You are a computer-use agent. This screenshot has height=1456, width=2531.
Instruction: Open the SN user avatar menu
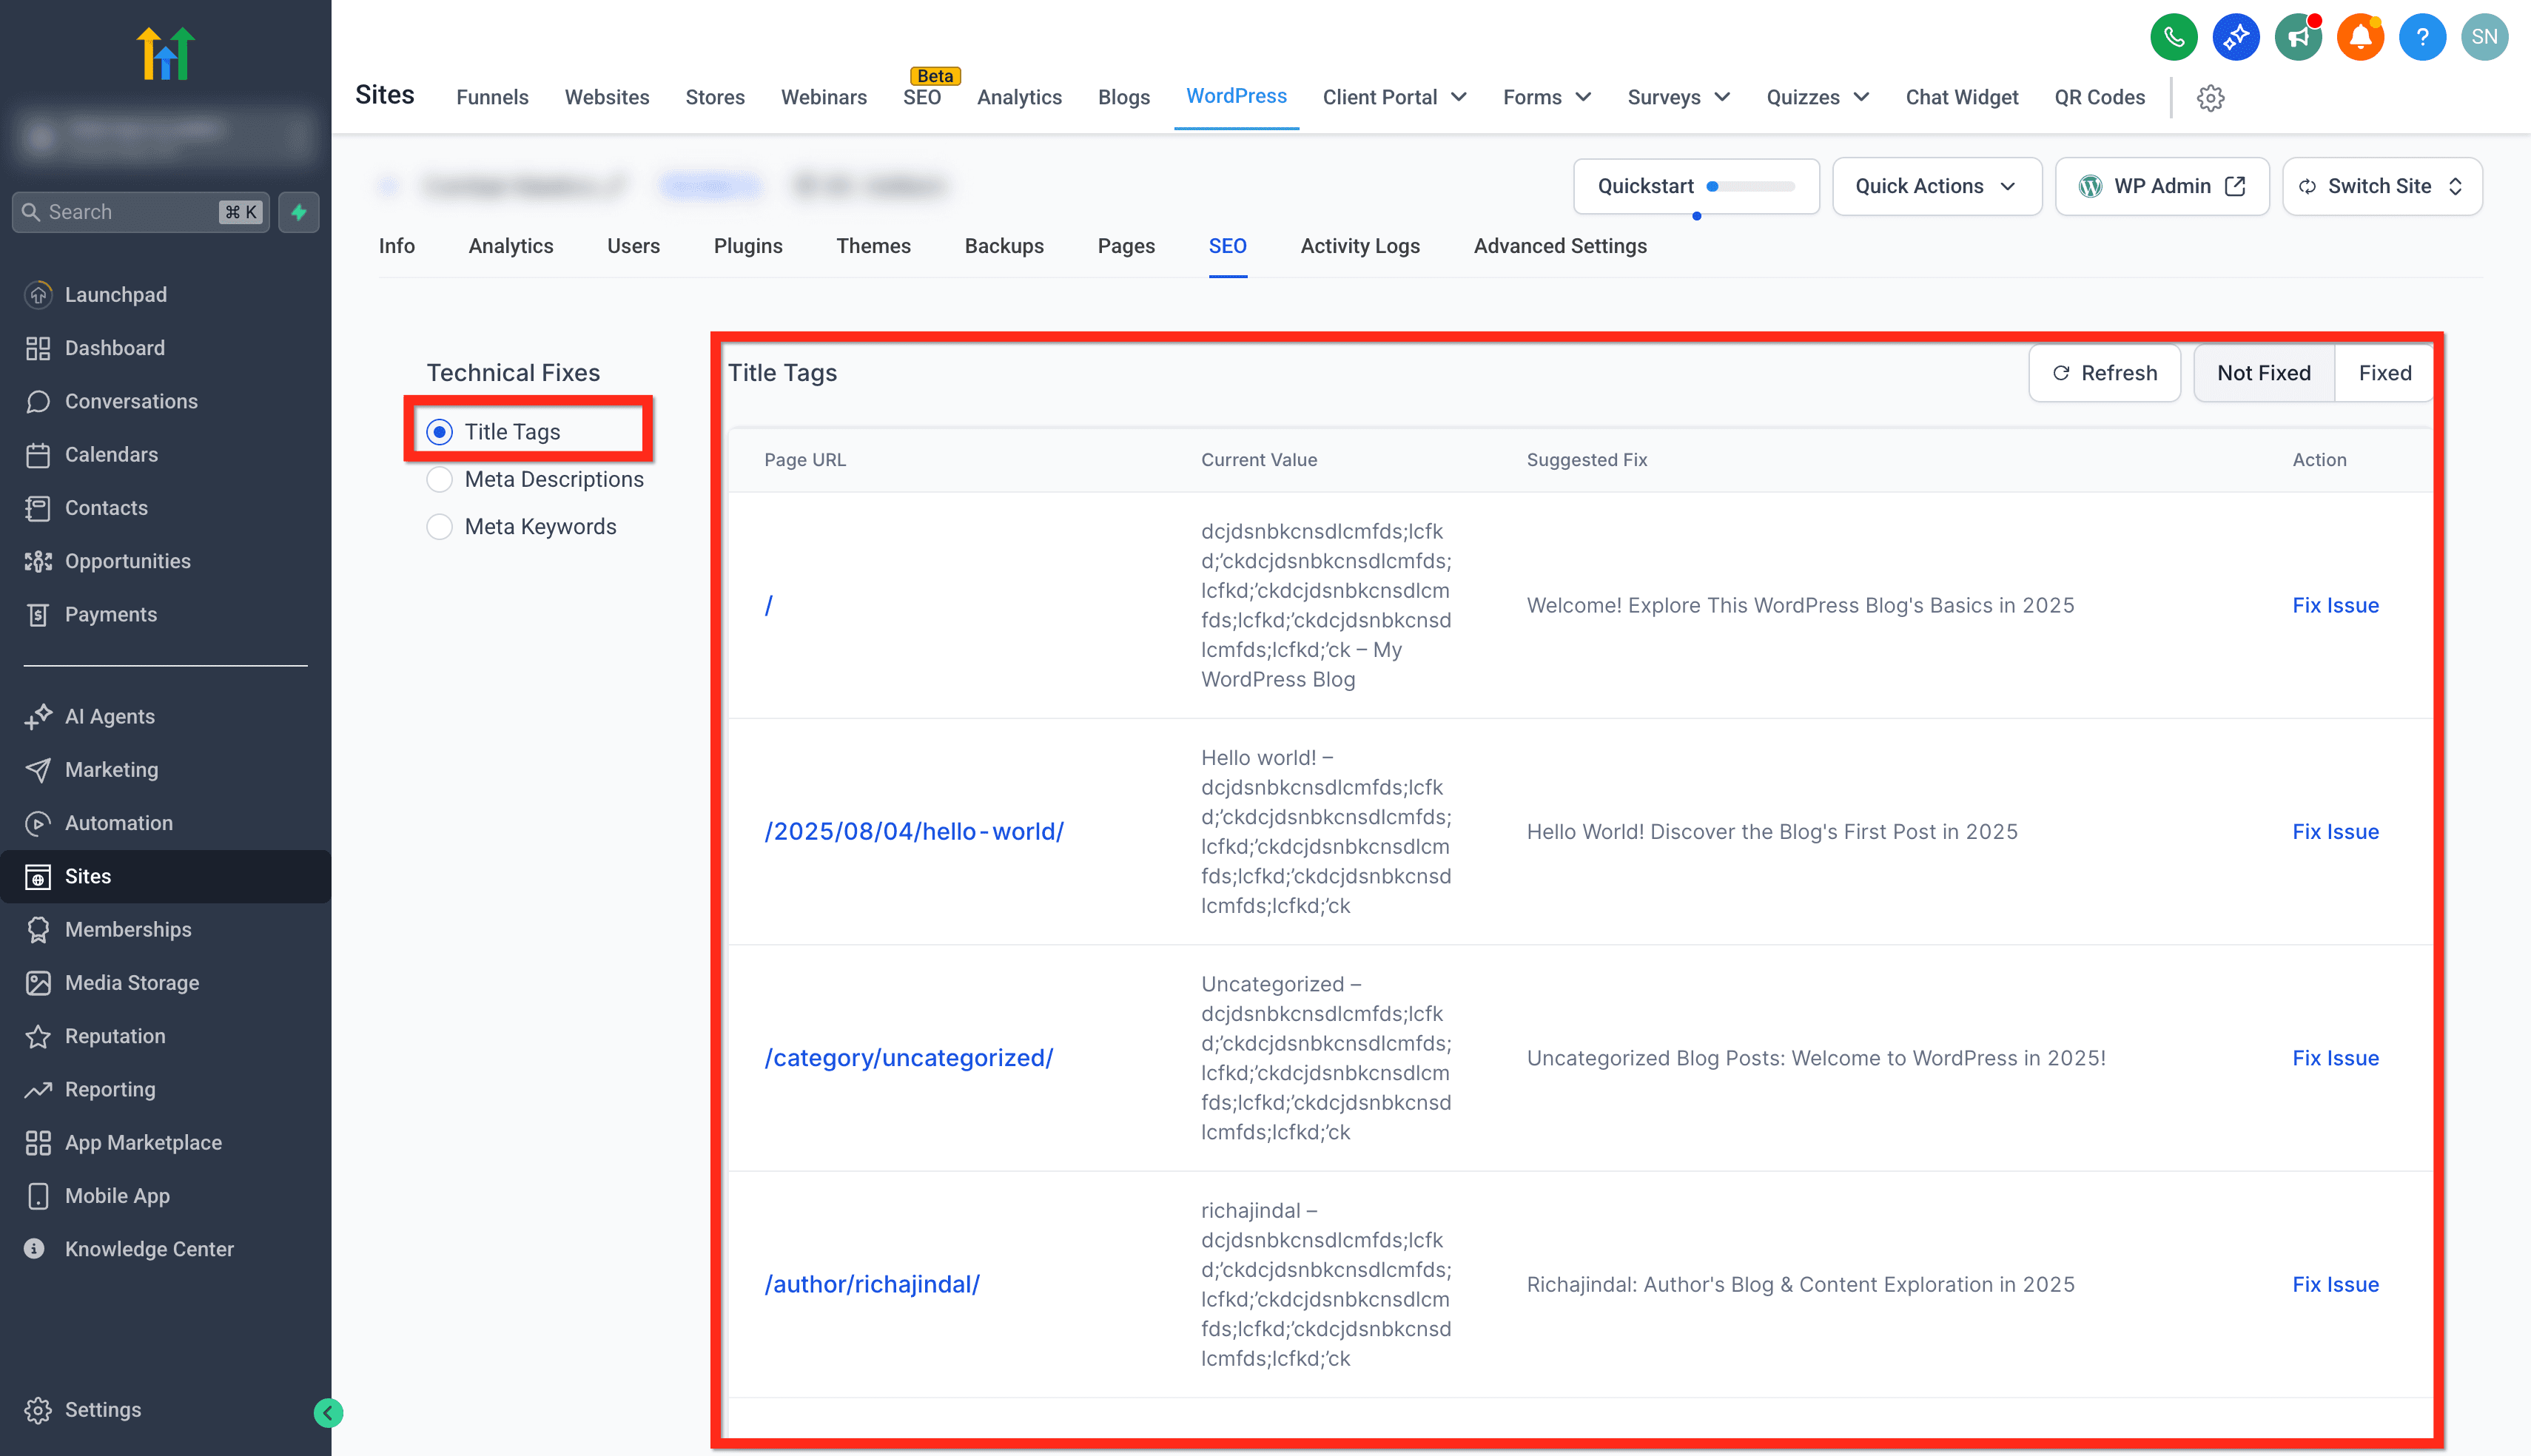2484,37
